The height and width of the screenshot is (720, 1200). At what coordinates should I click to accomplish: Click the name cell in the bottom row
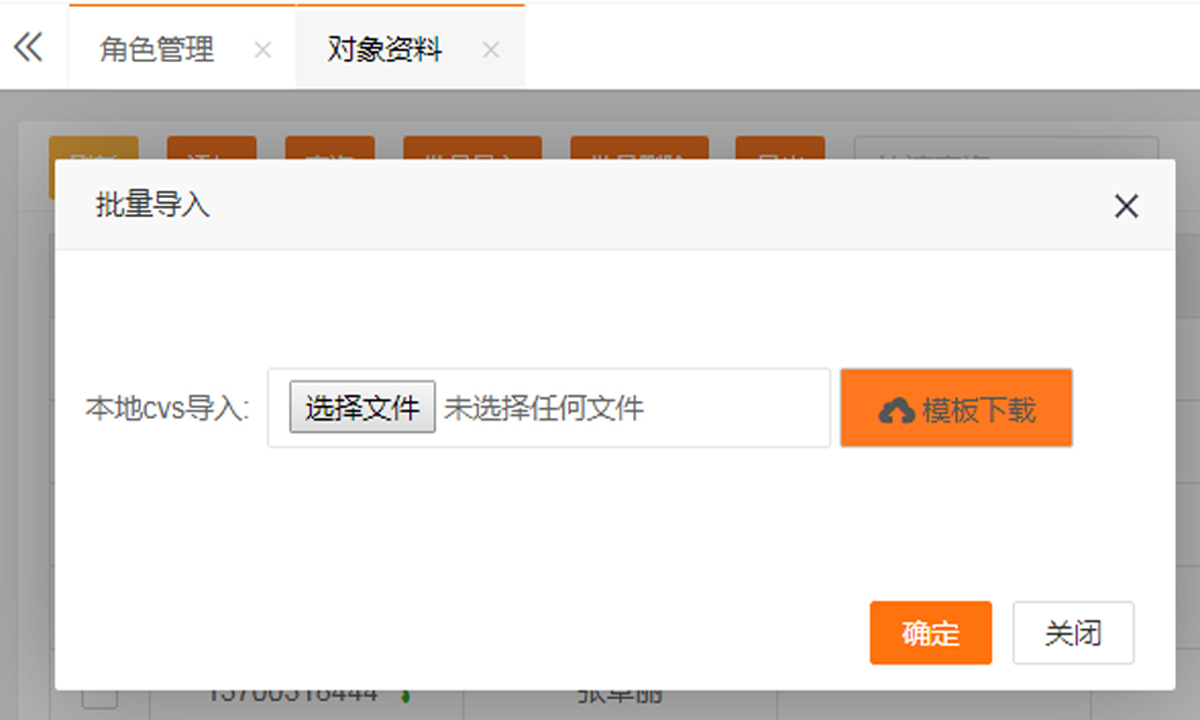click(620, 696)
